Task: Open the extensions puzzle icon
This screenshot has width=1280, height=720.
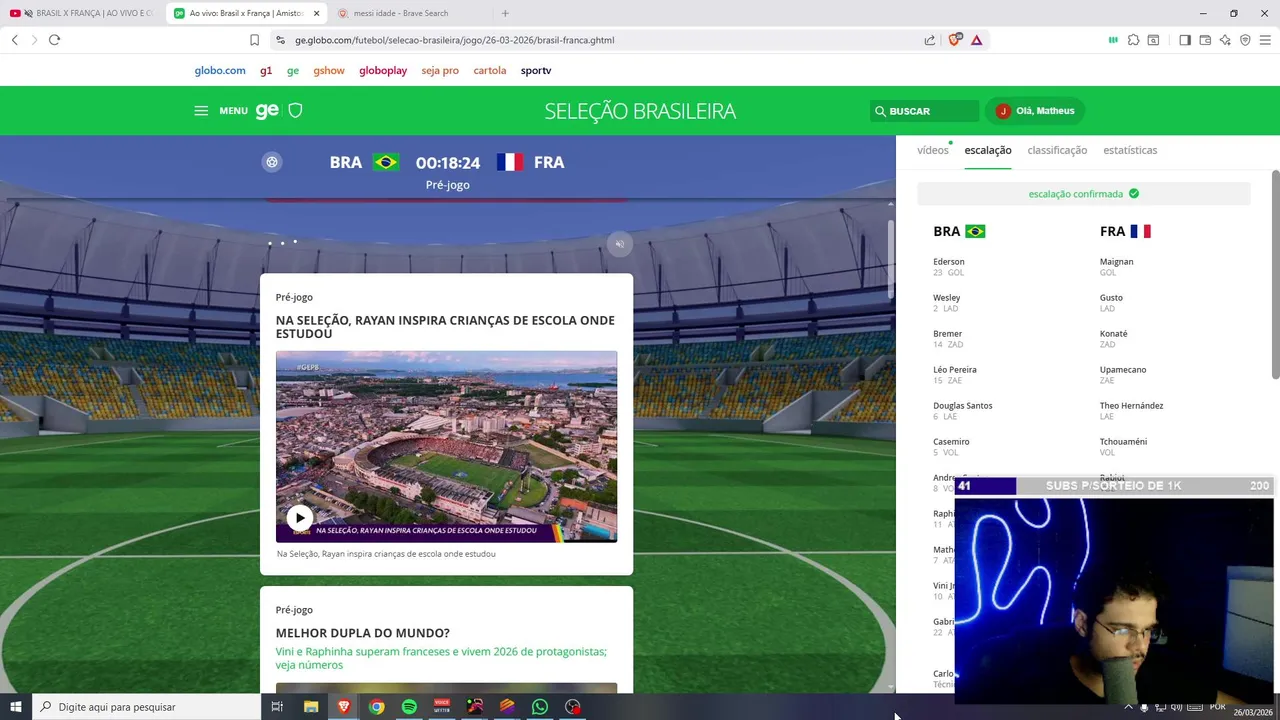Action: tap(1133, 40)
